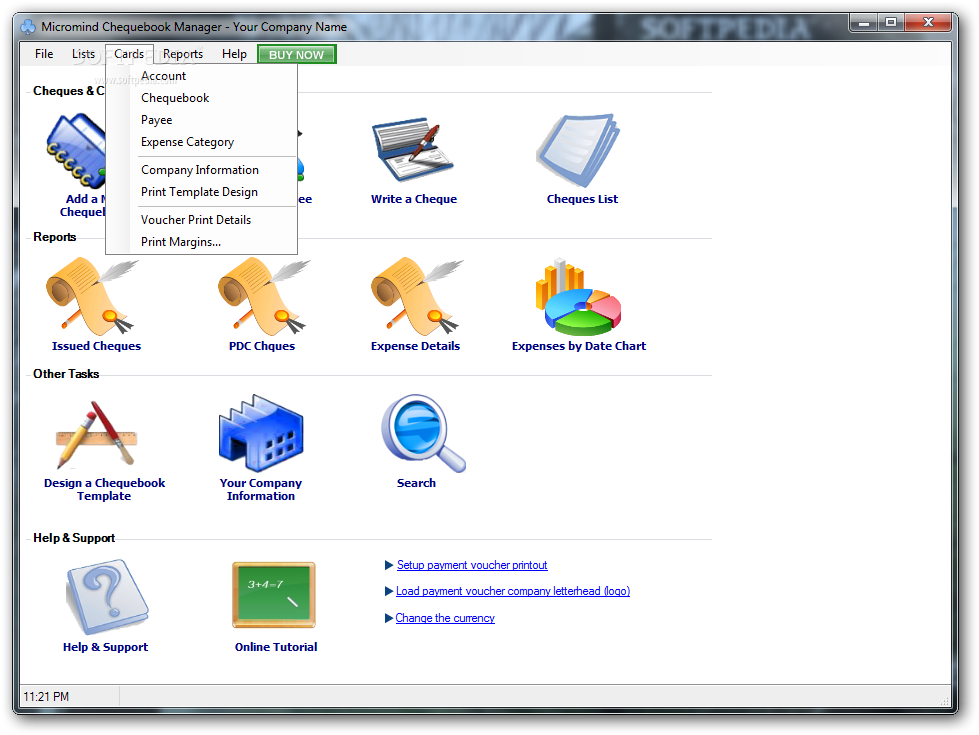This screenshot has width=979, height=735.
Task: Click the Search magnifying glass icon
Action: [x=423, y=433]
